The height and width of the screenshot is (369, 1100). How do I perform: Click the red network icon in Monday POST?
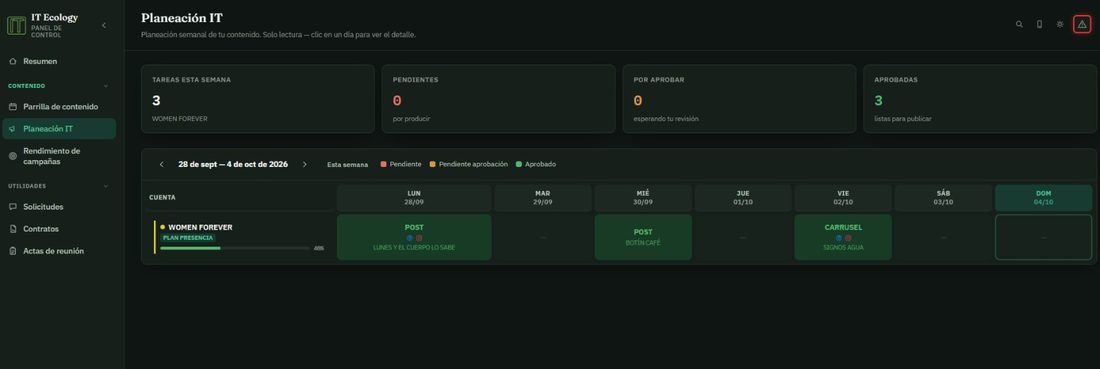pos(419,238)
